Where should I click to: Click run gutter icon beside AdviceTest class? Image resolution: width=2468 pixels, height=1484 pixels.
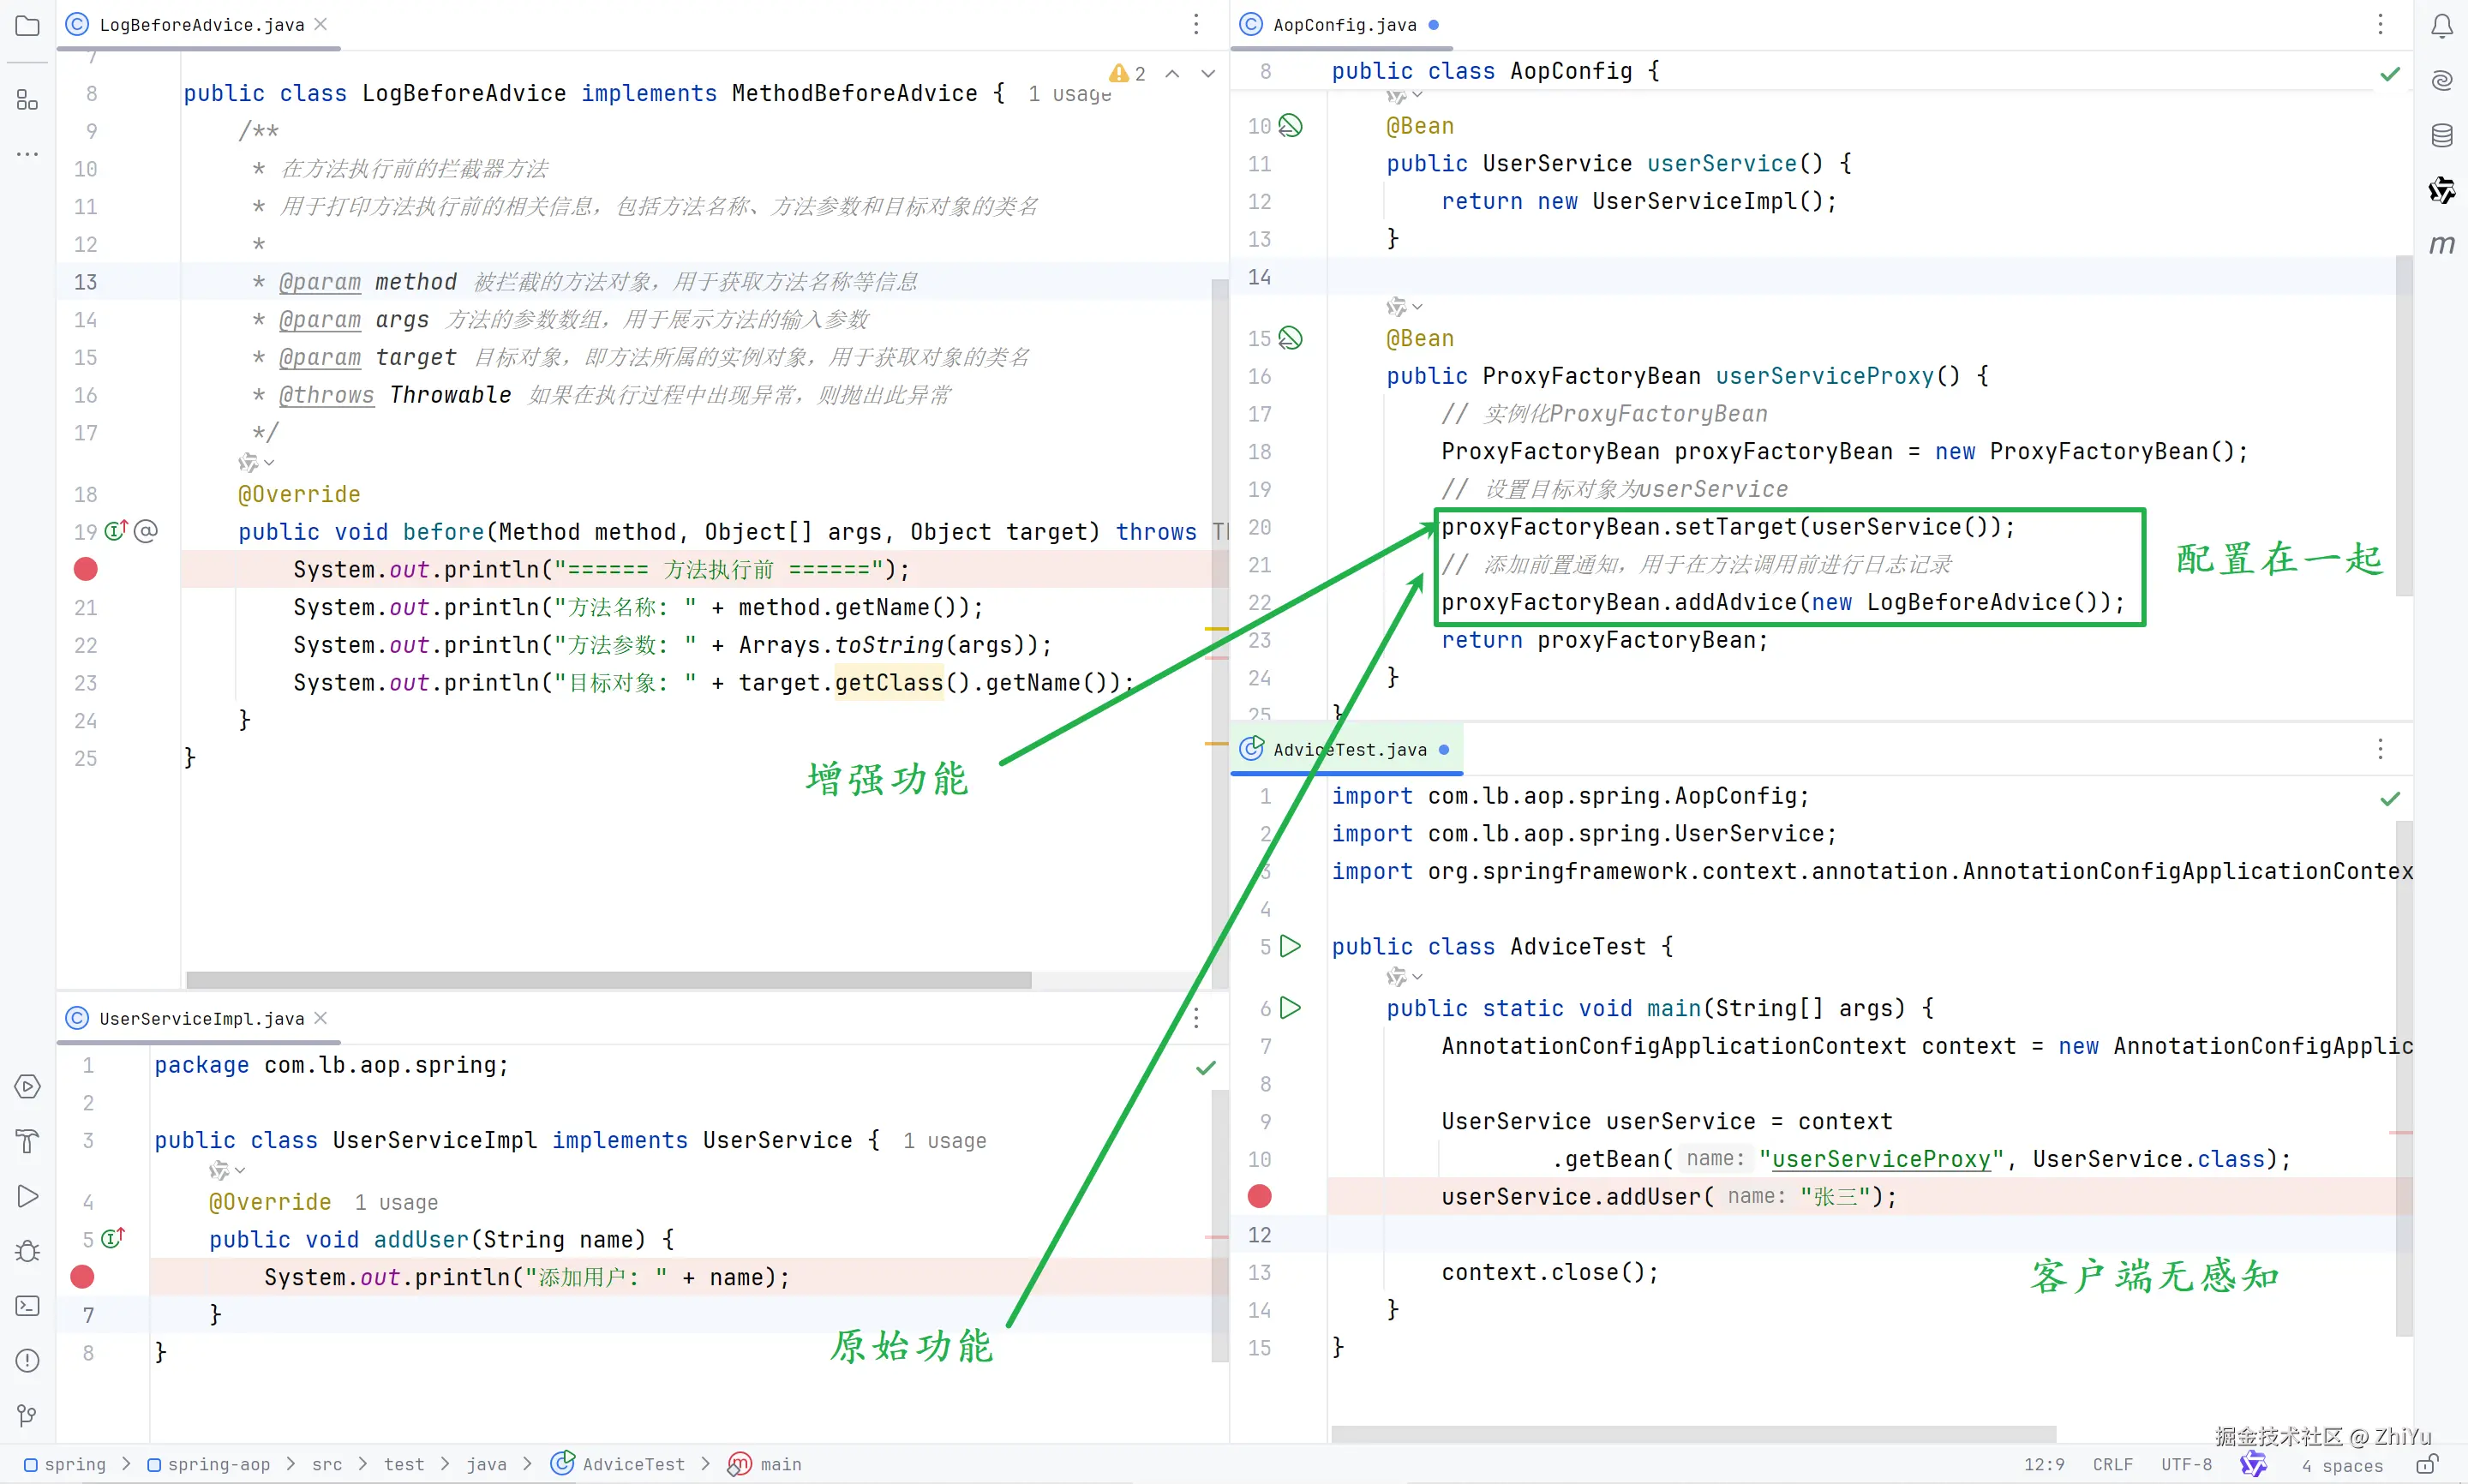coord(1290,946)
